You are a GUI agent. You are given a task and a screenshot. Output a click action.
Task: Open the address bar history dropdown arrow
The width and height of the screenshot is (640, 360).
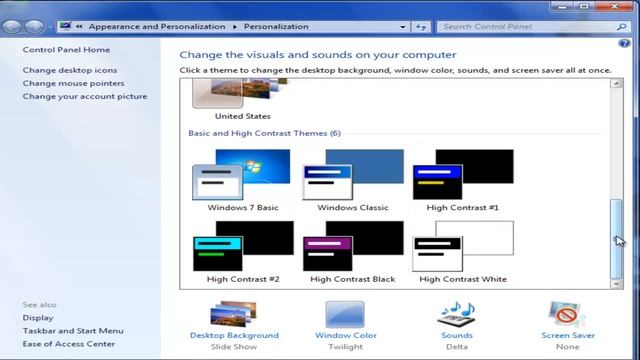coord(402,27)
